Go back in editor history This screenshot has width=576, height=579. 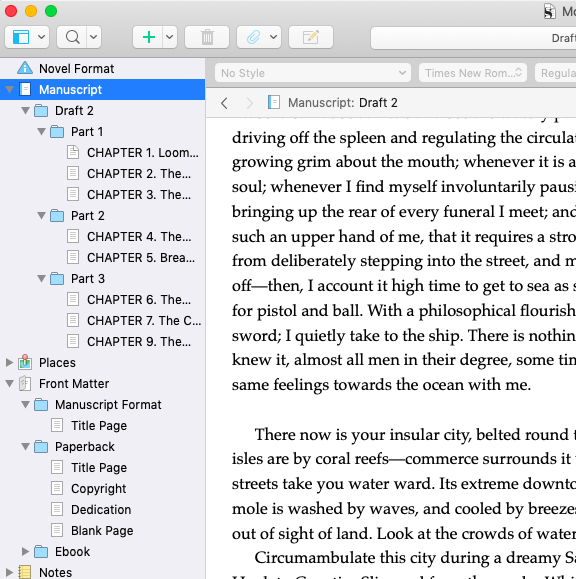[x=224, y=103]
